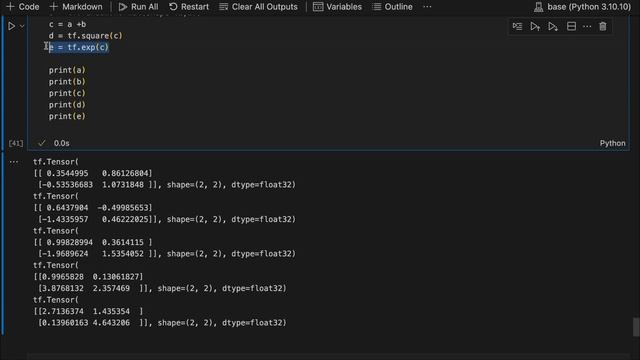Click code line print(e)
640x360 pixels.
[x=67, y=116]
